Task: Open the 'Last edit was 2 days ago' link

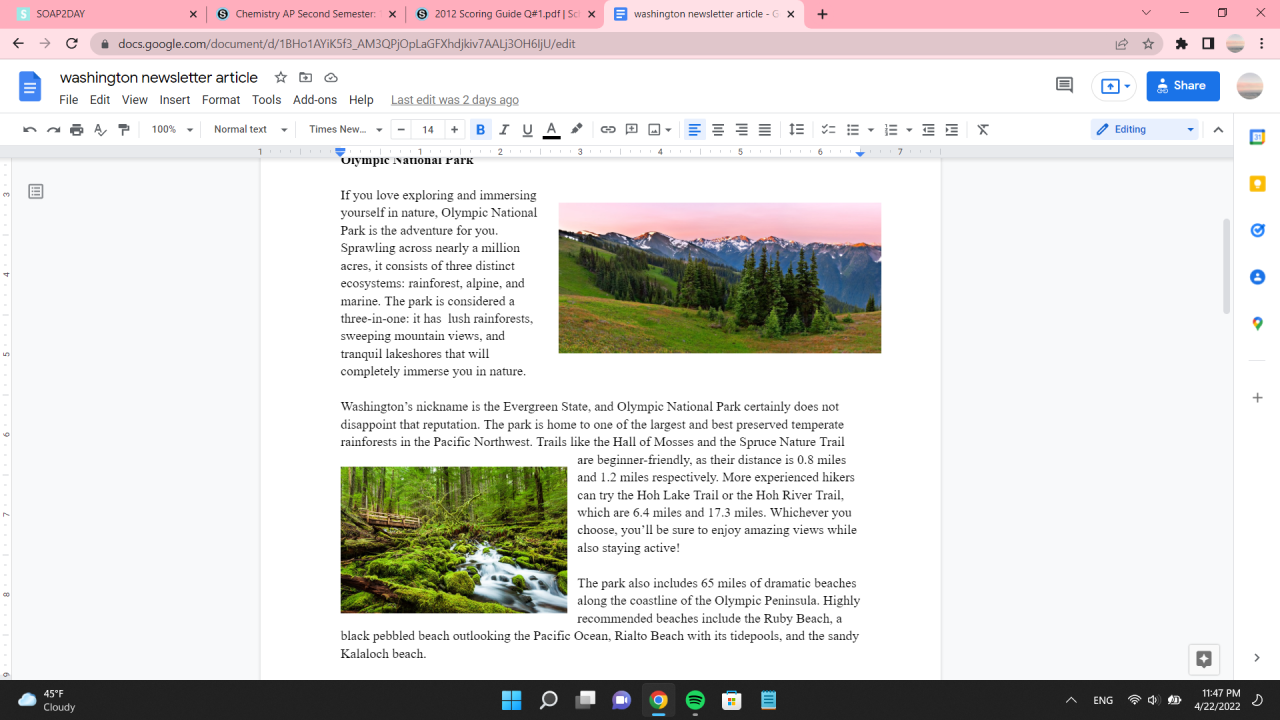Action: pyautogui.click(x=454, y=100)
